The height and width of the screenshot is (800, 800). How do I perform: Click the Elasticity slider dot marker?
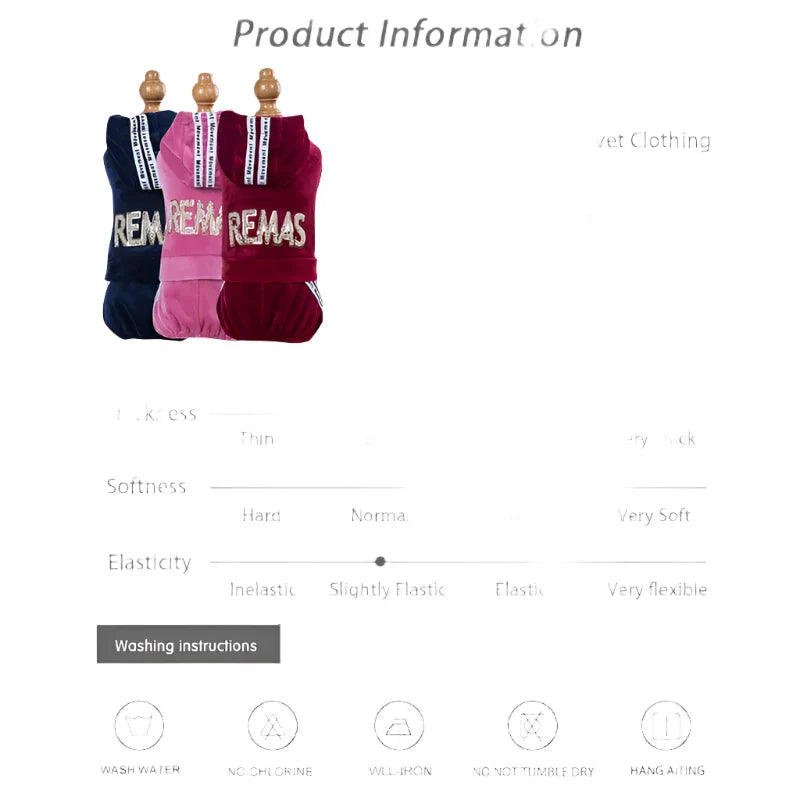(x=380, y=561)
